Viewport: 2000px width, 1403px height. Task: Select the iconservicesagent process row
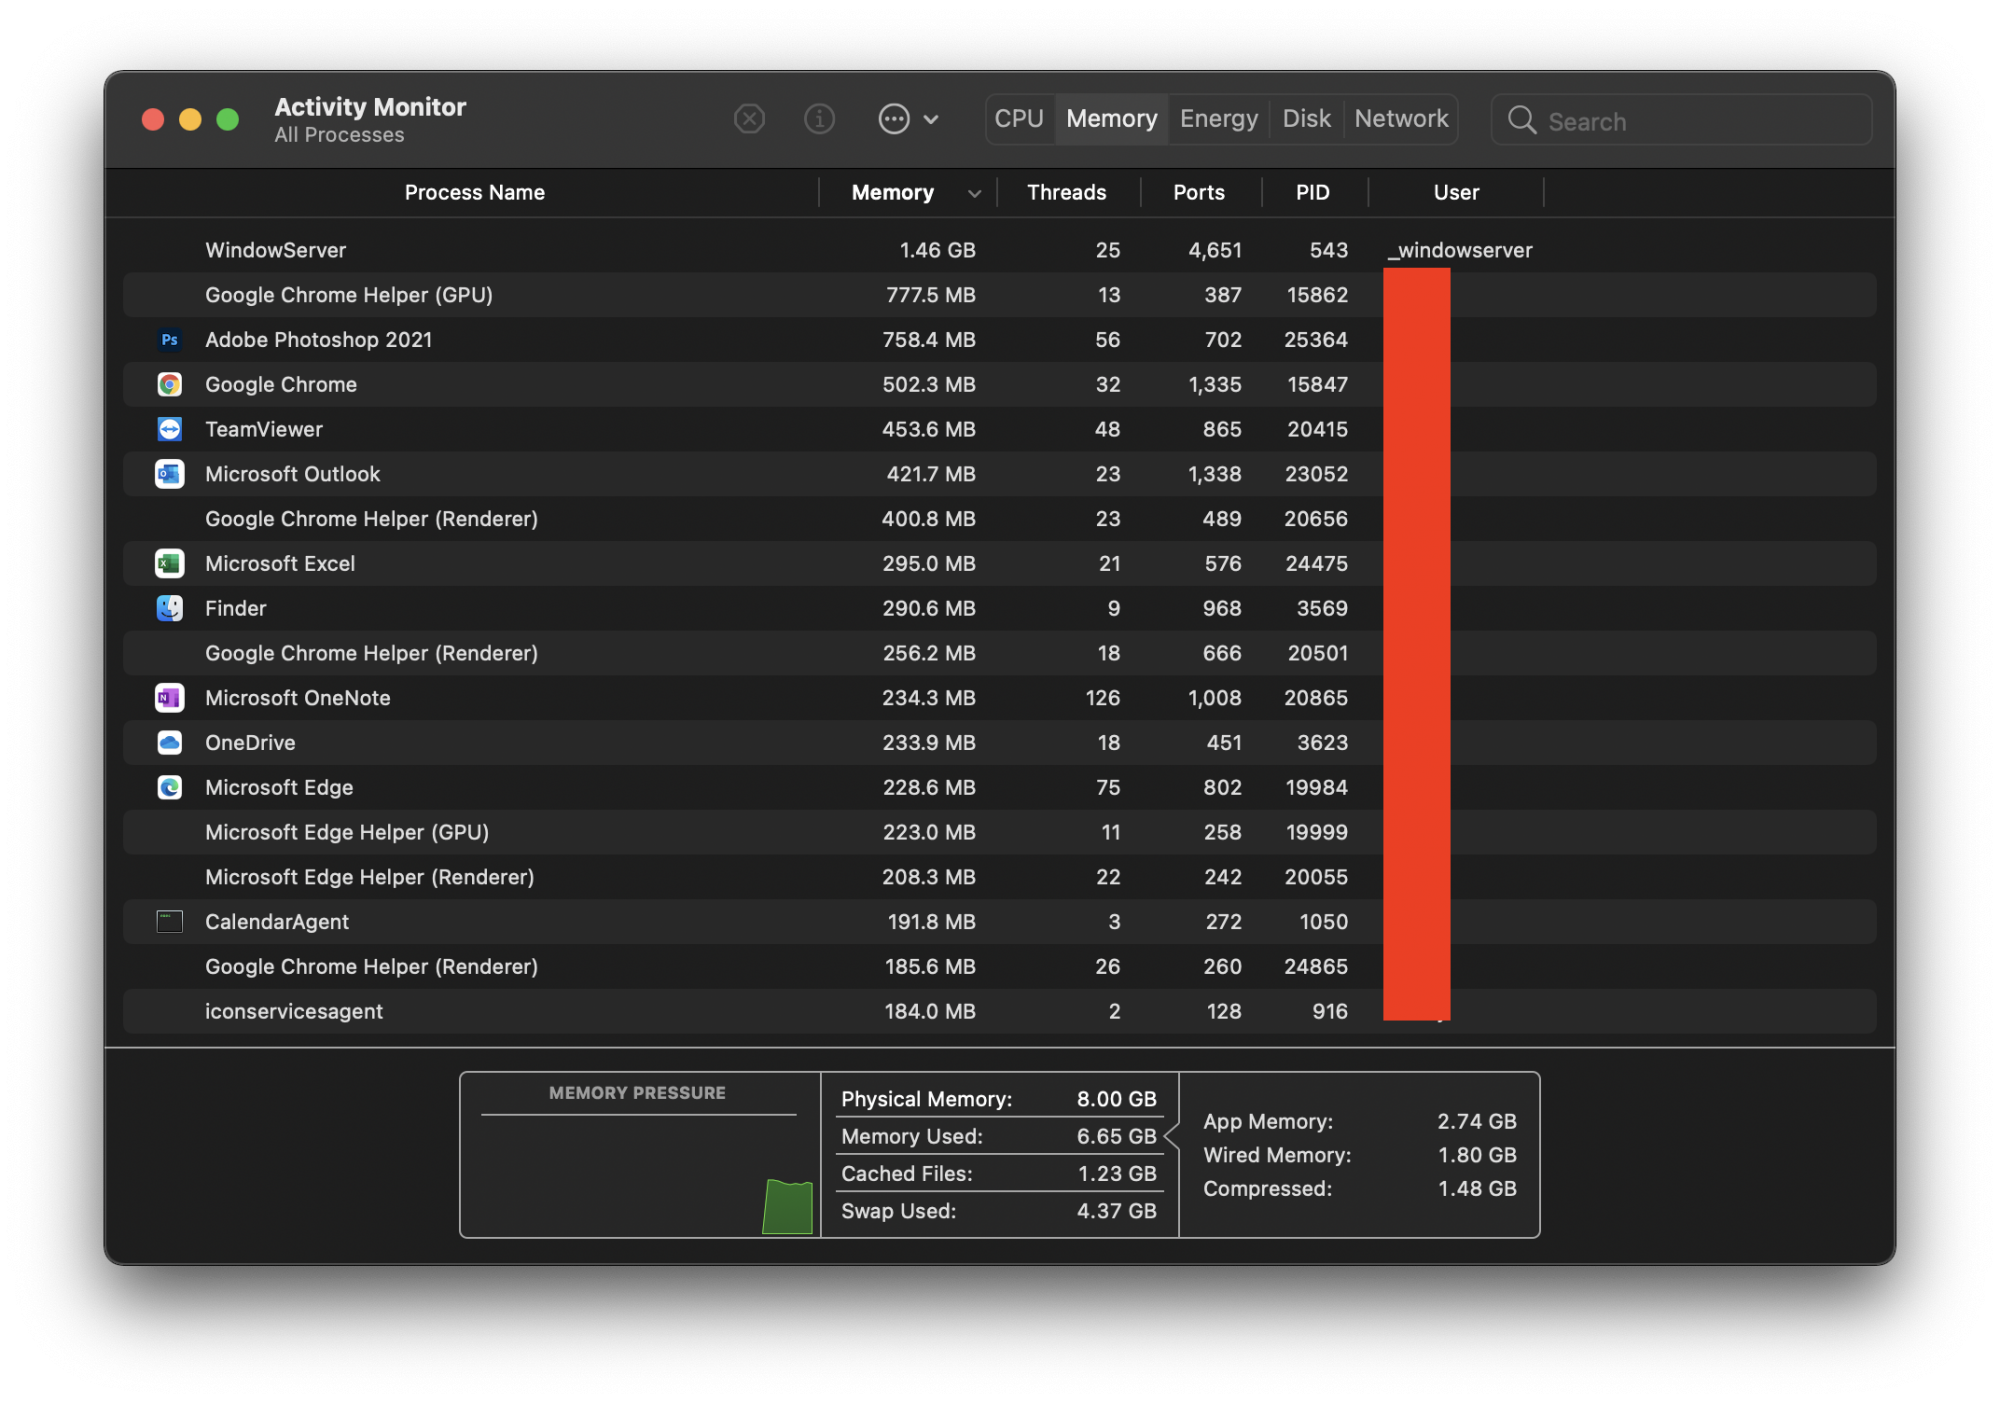coord(999,1011)
